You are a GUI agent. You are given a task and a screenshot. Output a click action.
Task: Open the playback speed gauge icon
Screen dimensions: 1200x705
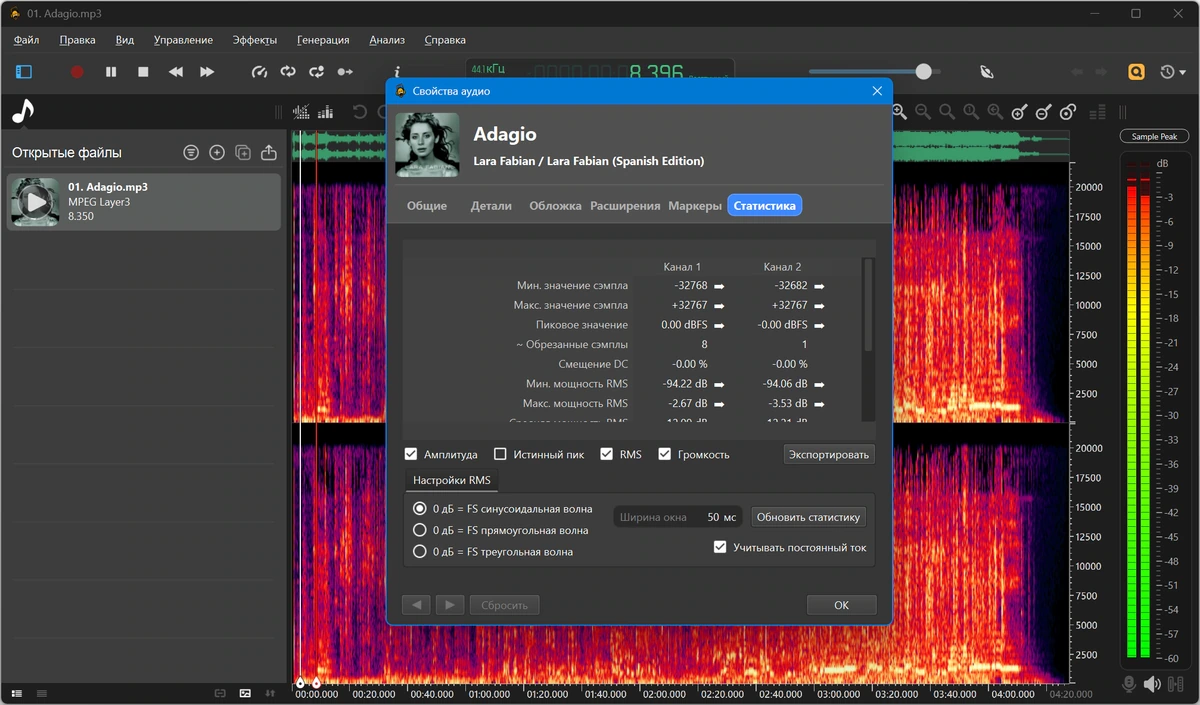point(260,72)
